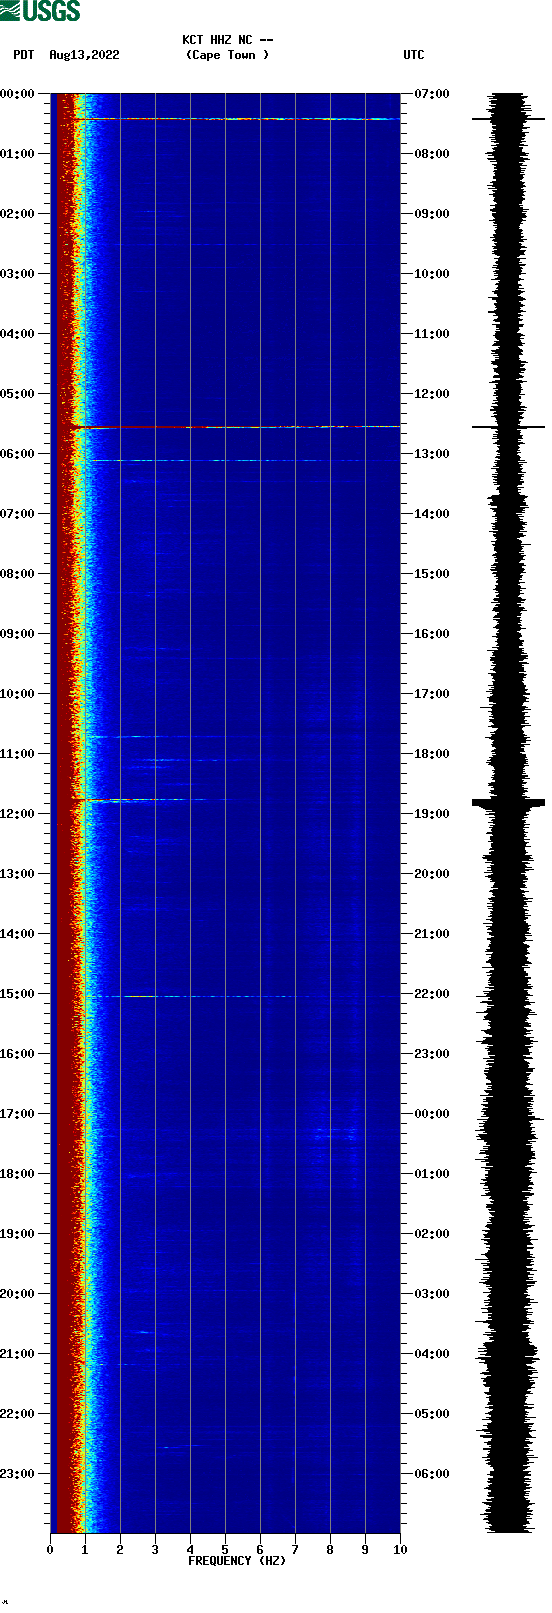Click the 'PDT' timezone label

[24, 55]
